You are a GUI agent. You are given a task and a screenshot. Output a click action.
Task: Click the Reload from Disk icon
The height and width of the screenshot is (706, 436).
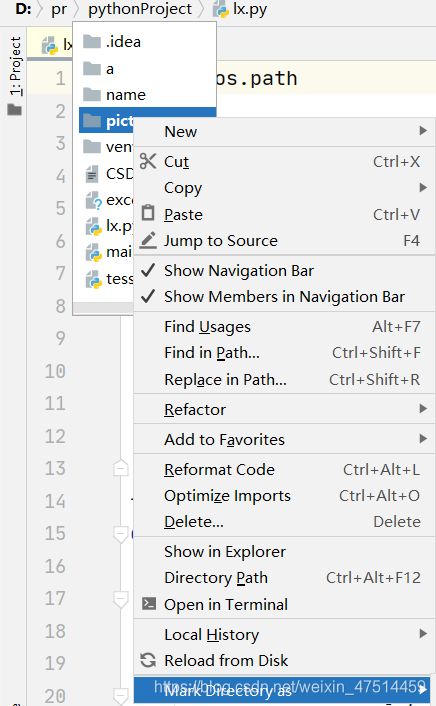[x=148, y=660]
